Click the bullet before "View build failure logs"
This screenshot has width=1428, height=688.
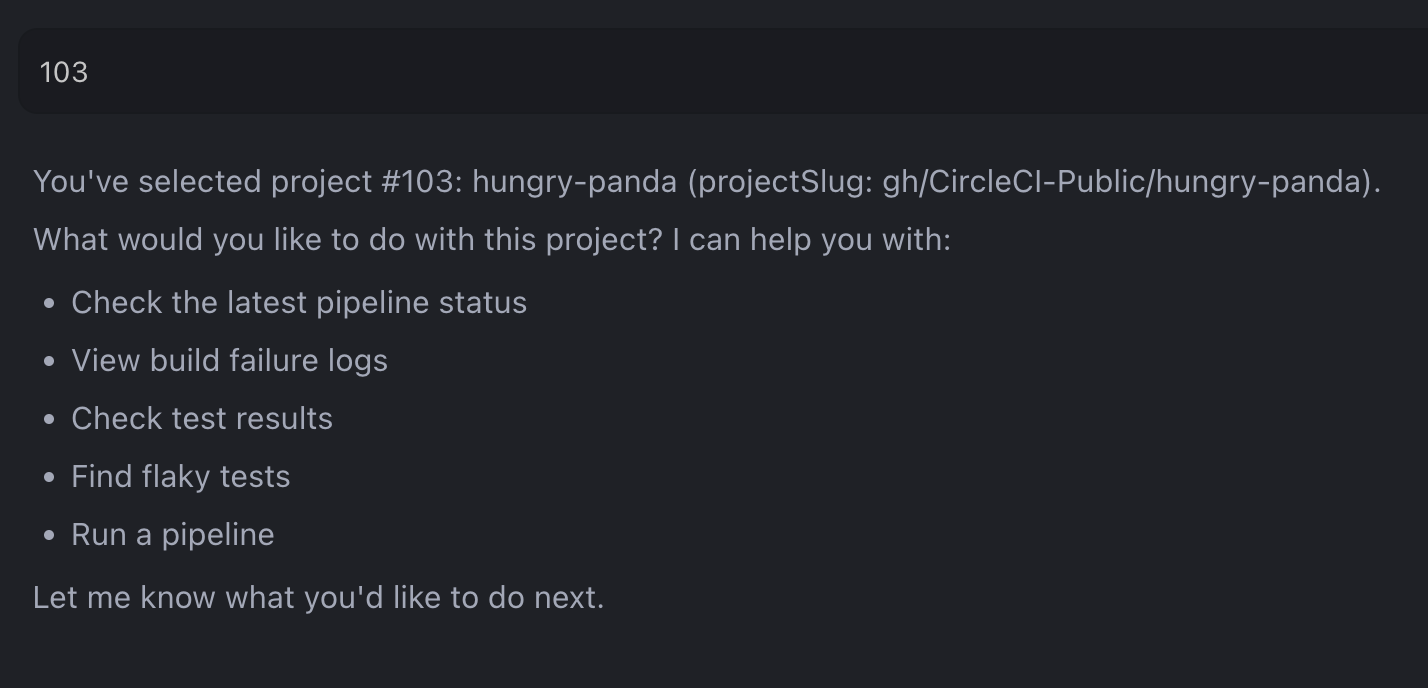click(x=48, y=360)
